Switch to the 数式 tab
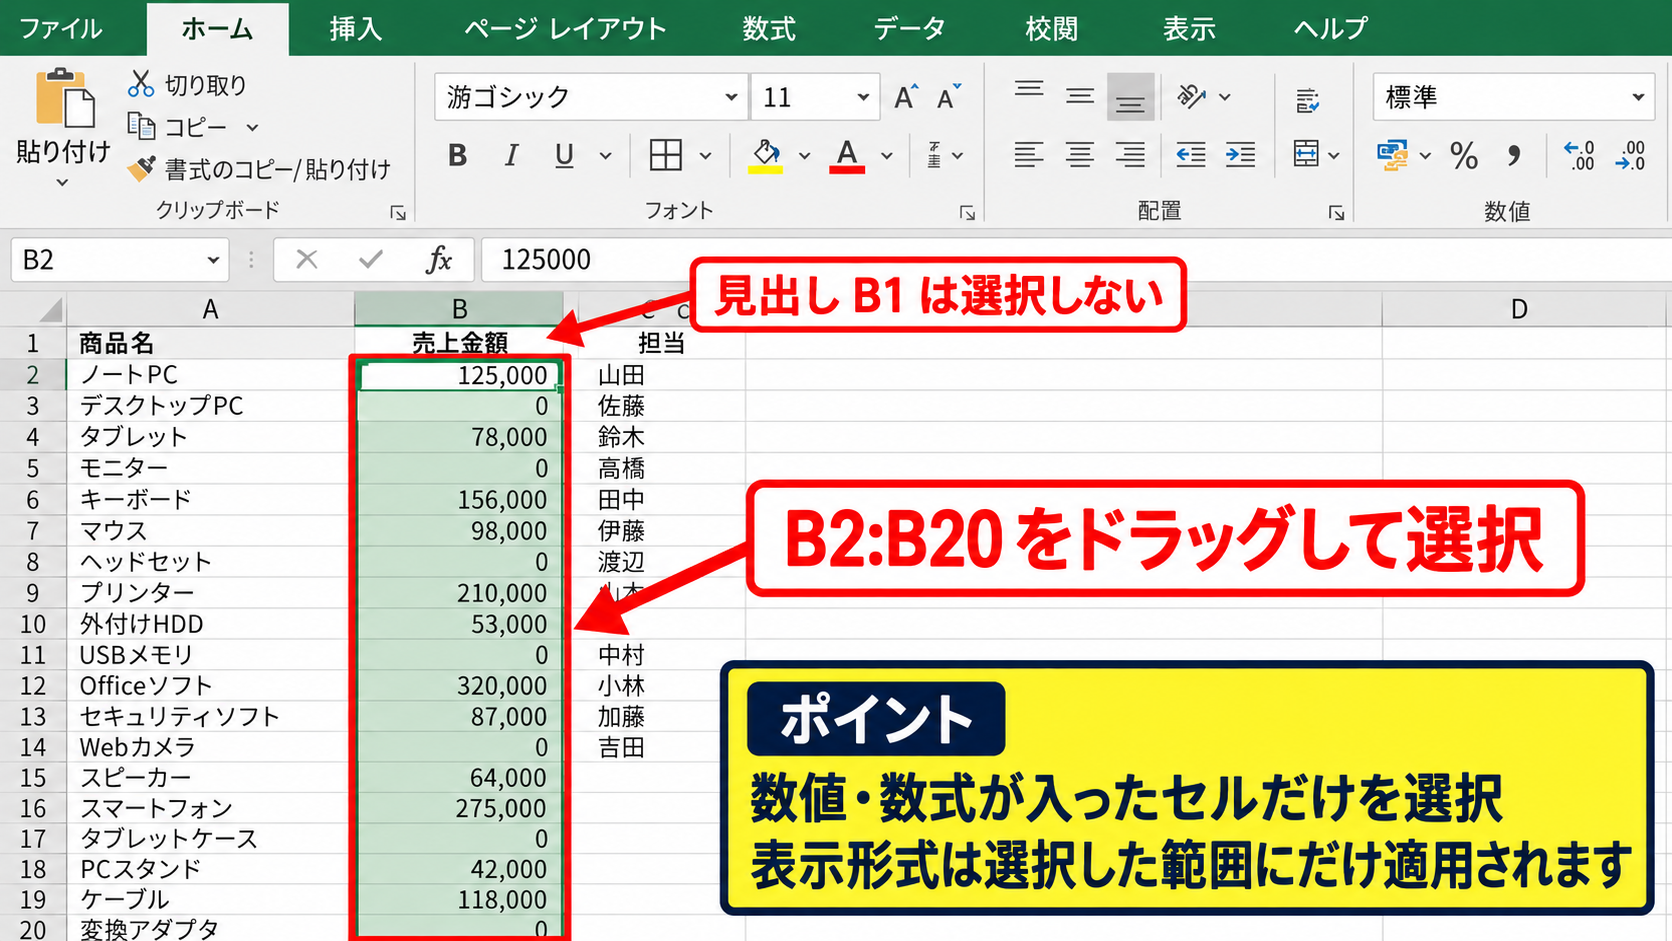Screen dimensions: 1672x941 point(768,28)
